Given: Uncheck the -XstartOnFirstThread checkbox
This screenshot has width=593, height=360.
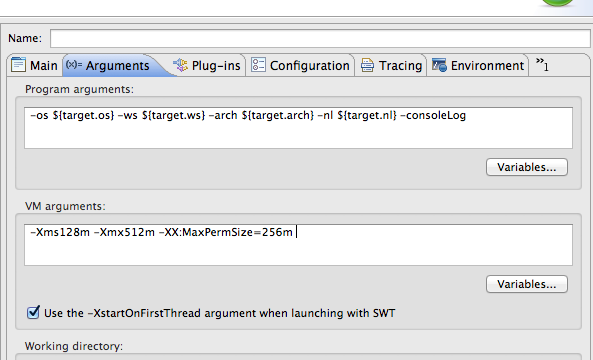Looking at the screenshot, I should [x=33, y=313].
